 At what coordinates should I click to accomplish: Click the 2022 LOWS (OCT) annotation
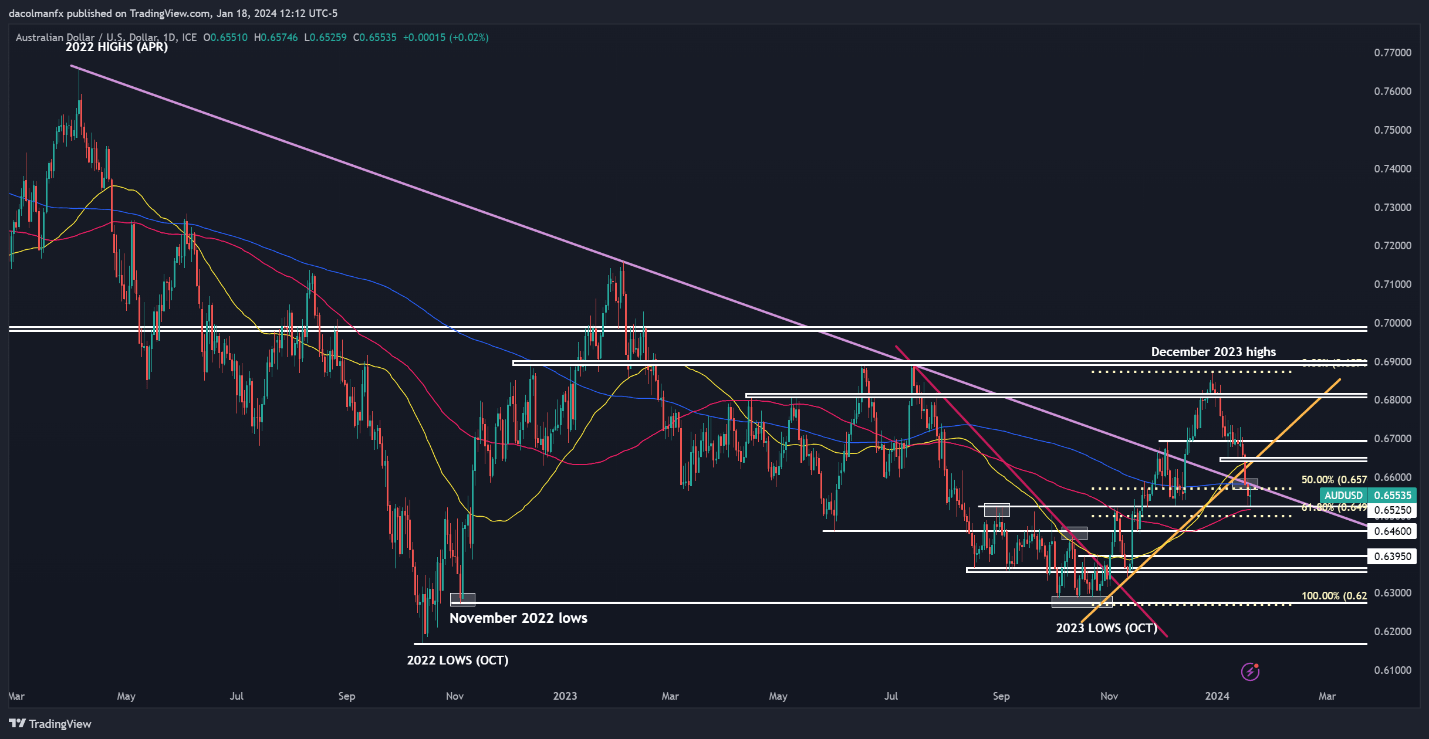tap(457, 660)
